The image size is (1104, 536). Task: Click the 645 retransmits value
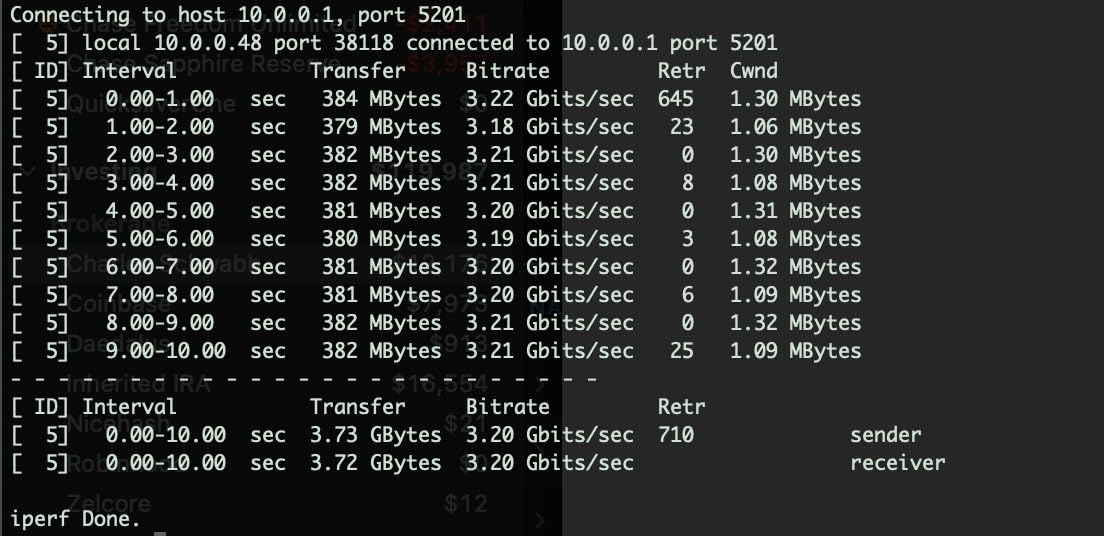pyautogui.click(x=676, y=99)
